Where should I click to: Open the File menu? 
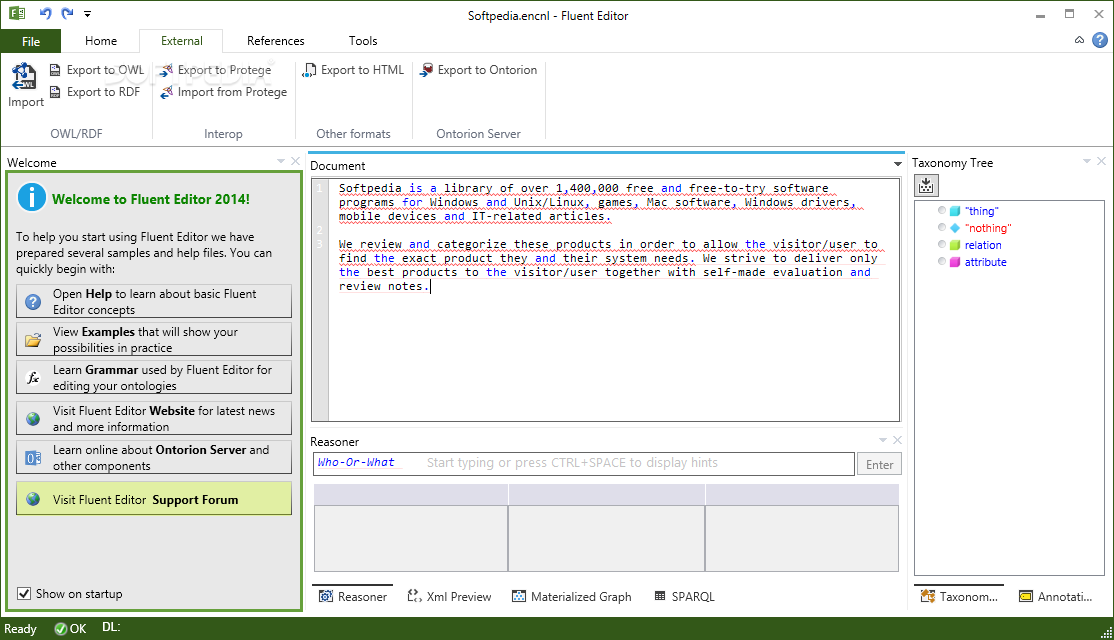pyautogui.click(x=31, y=41)
